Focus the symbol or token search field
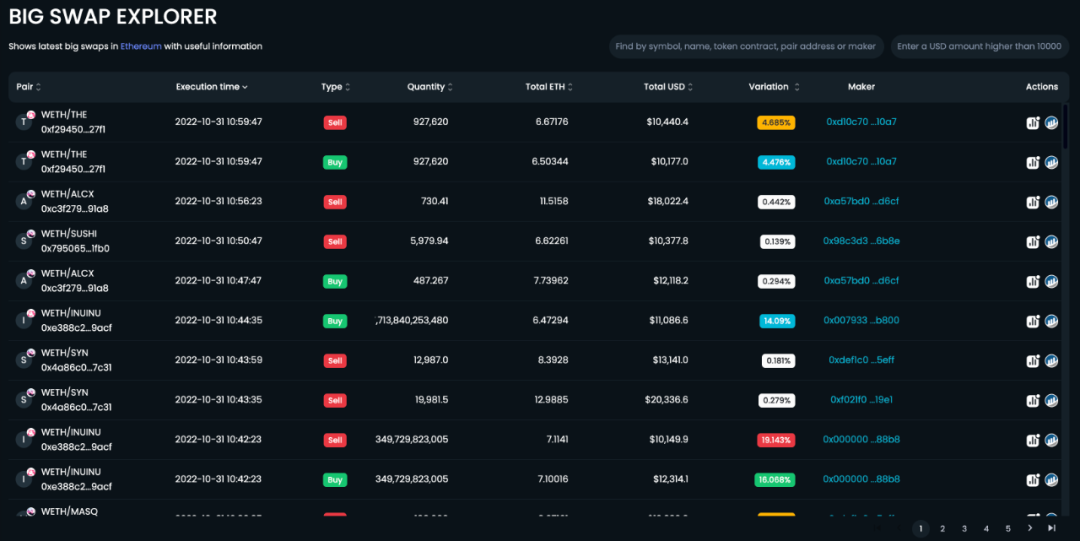The height and width of the screenshot is (541, 1080). coord(745,46)
